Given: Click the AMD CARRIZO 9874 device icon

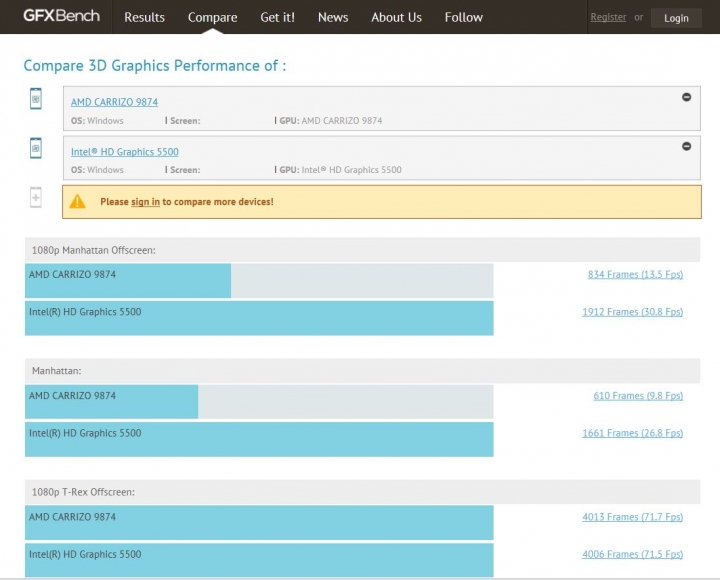Looking at the screenshot, I should coord(36,99).
